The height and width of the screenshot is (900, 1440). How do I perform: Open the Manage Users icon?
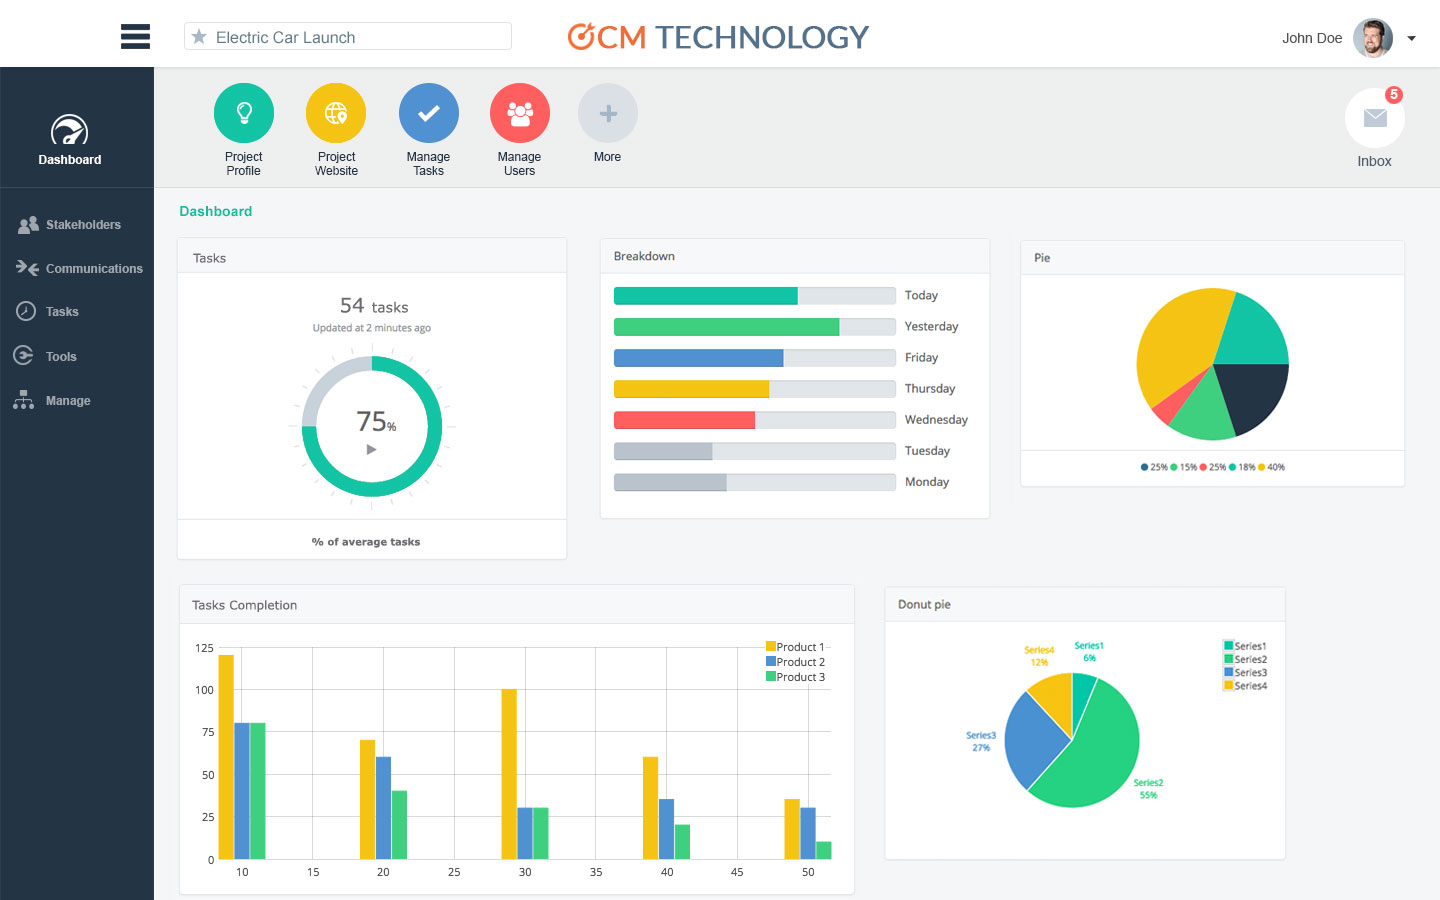[x=519, y=113]
